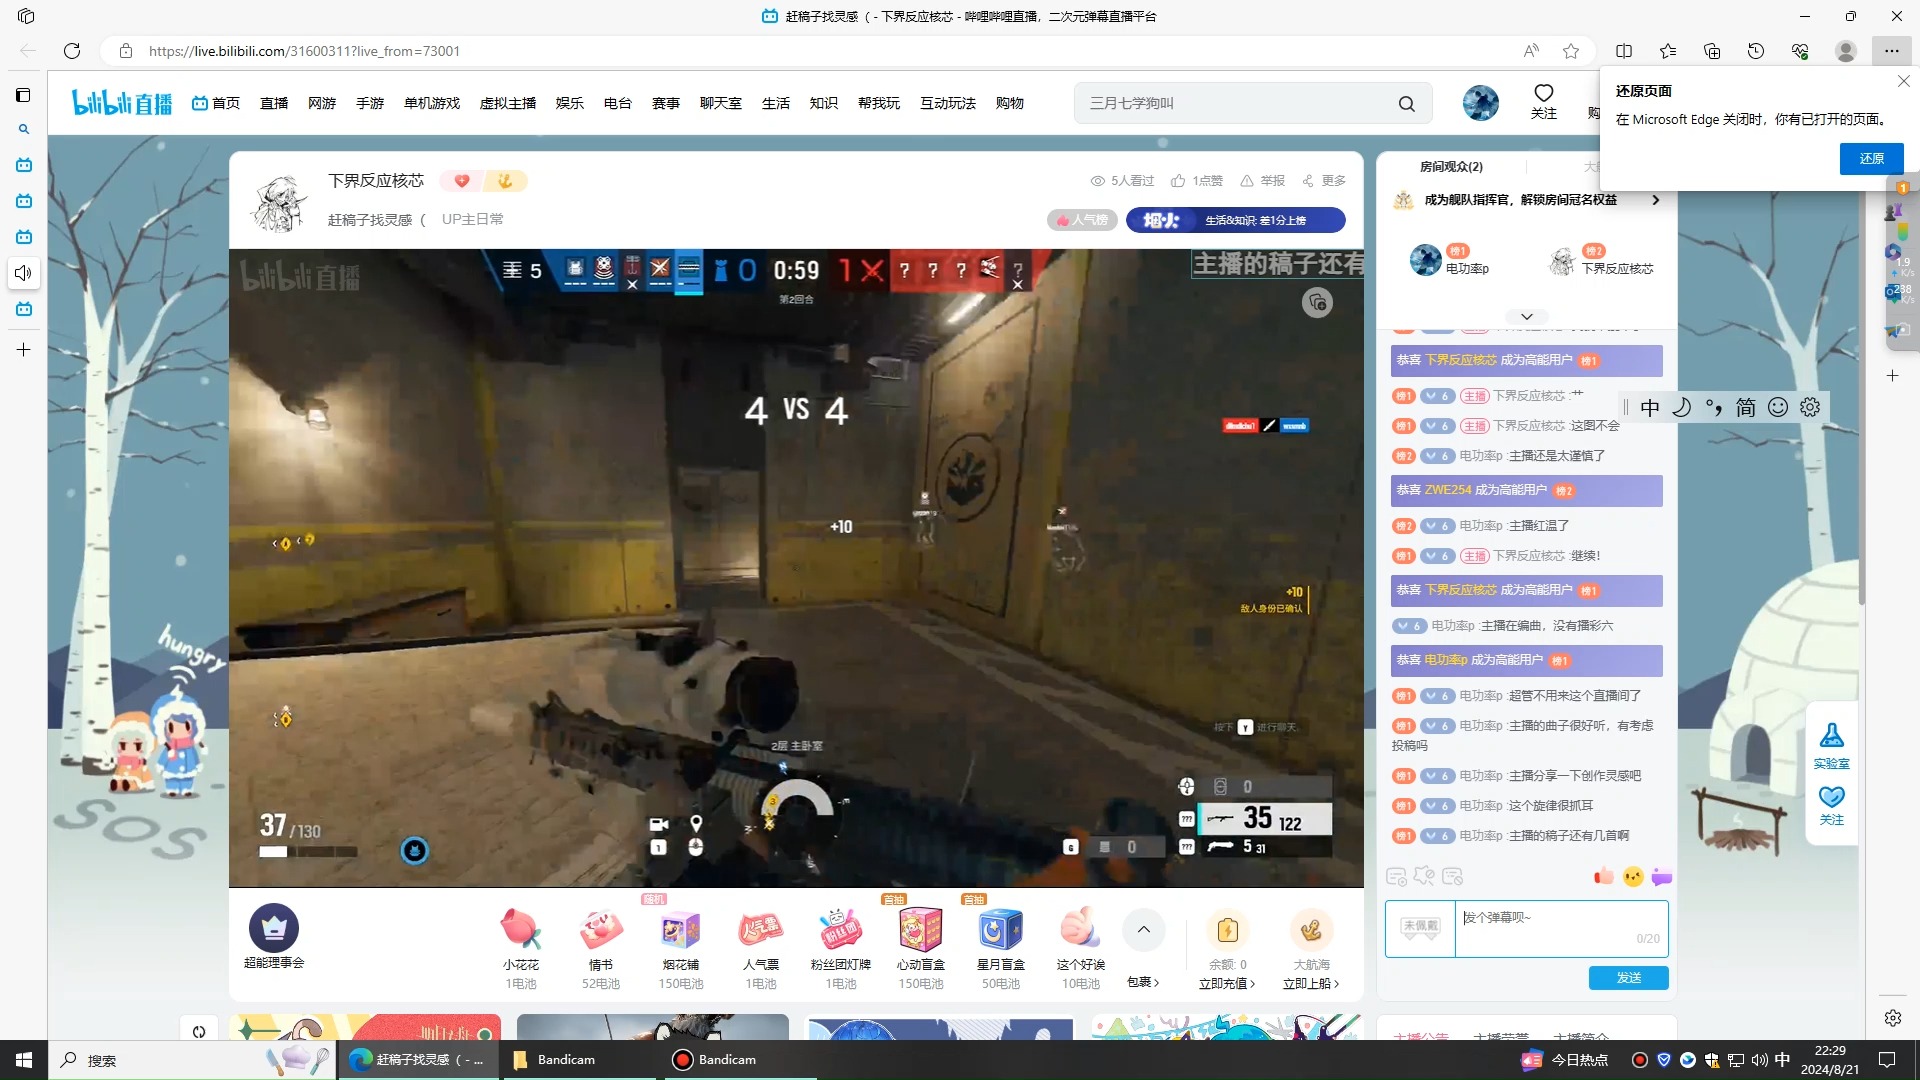1920x1080 pixels.
Task: Expand the gift list up-arrow button
Action: [1144, 930]
